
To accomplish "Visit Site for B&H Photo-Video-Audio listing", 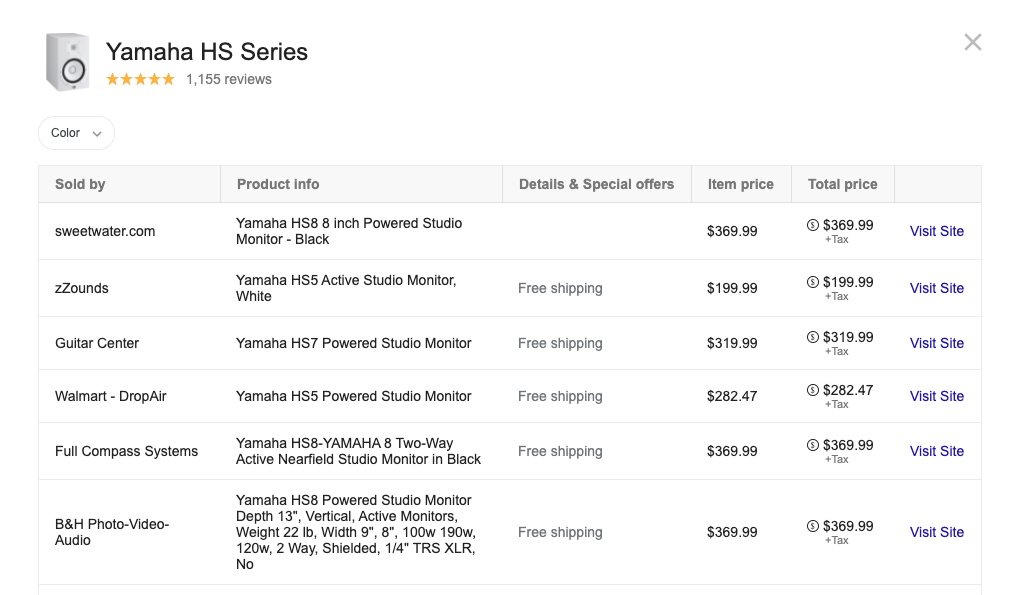I will 936,532.
